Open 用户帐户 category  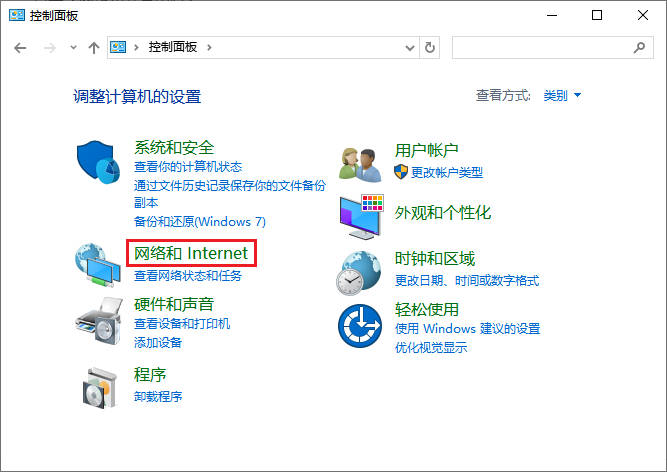coord(427,150)
